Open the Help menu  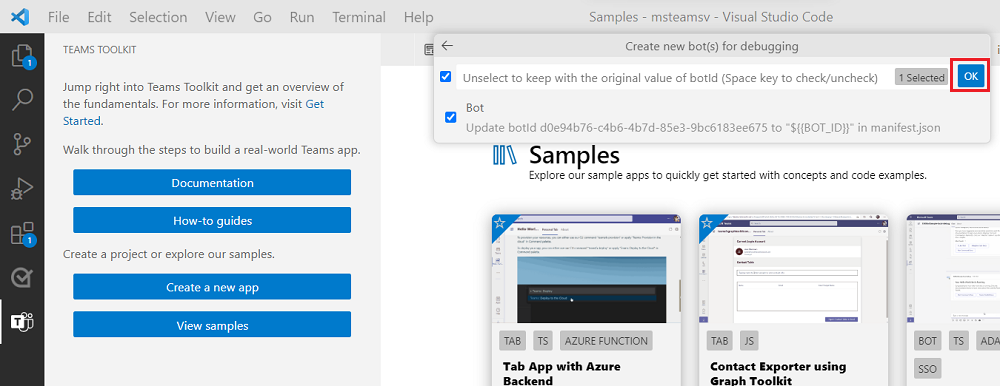418,17
